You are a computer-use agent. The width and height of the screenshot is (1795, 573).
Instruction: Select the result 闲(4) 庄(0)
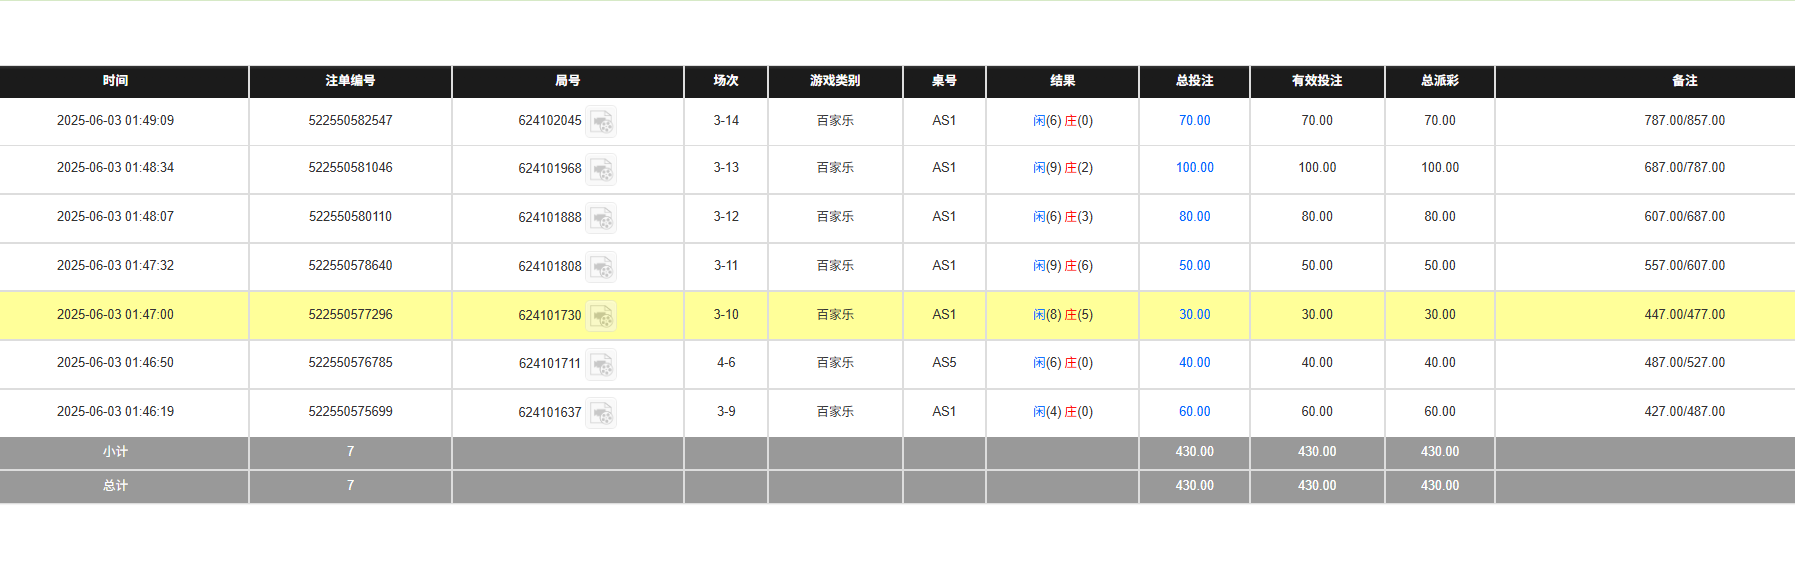pyautogui.click(x=1062, y=412)
